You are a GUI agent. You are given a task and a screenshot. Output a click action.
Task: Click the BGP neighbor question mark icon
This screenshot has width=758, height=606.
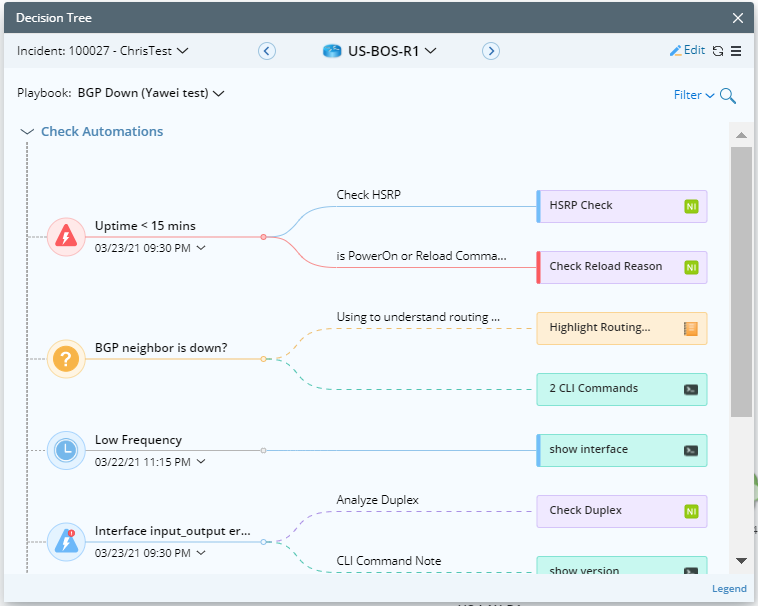click(66, 358)
